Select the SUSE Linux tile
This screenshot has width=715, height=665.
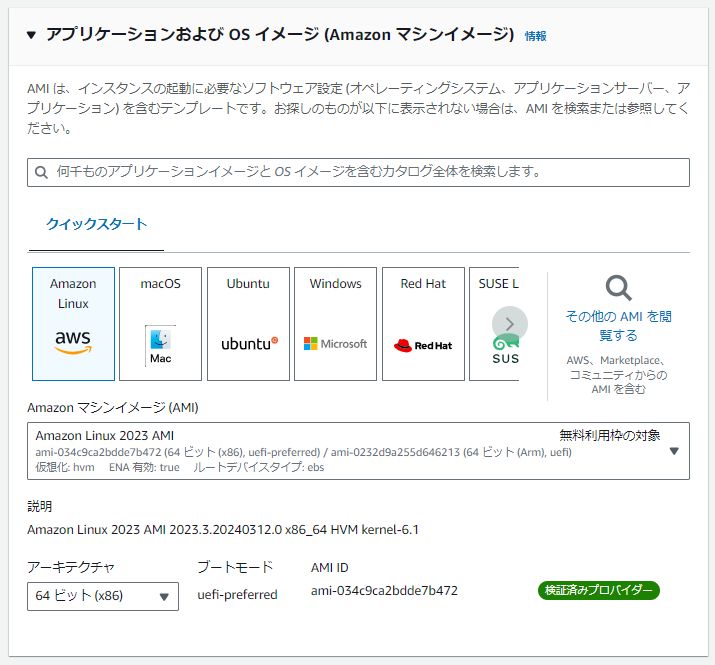click(x=494, y=324)
